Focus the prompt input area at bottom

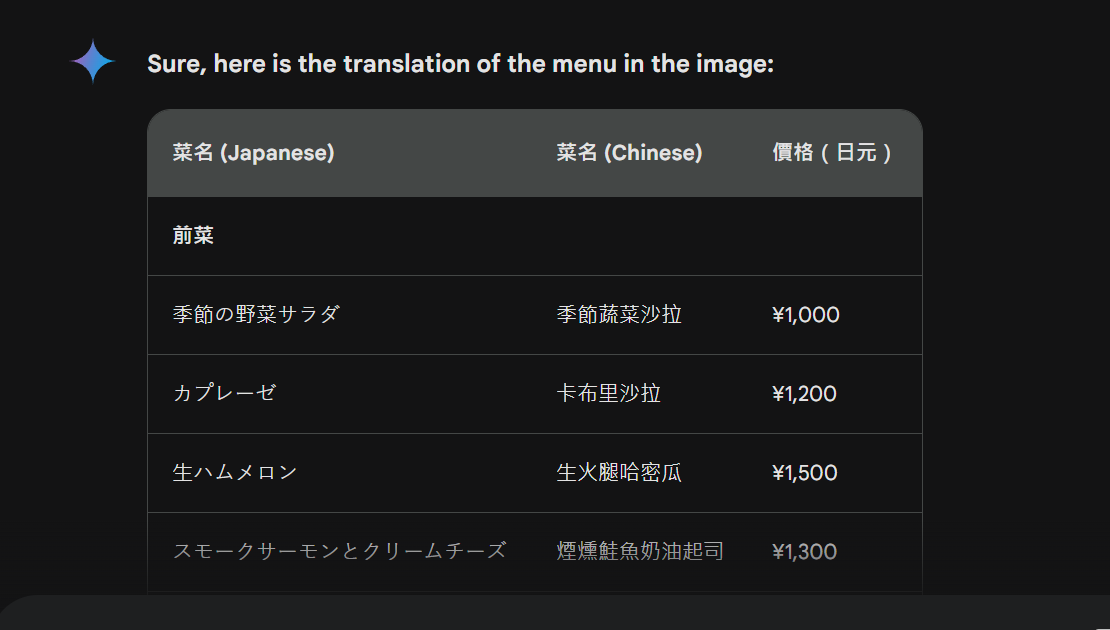click(555, 613)
